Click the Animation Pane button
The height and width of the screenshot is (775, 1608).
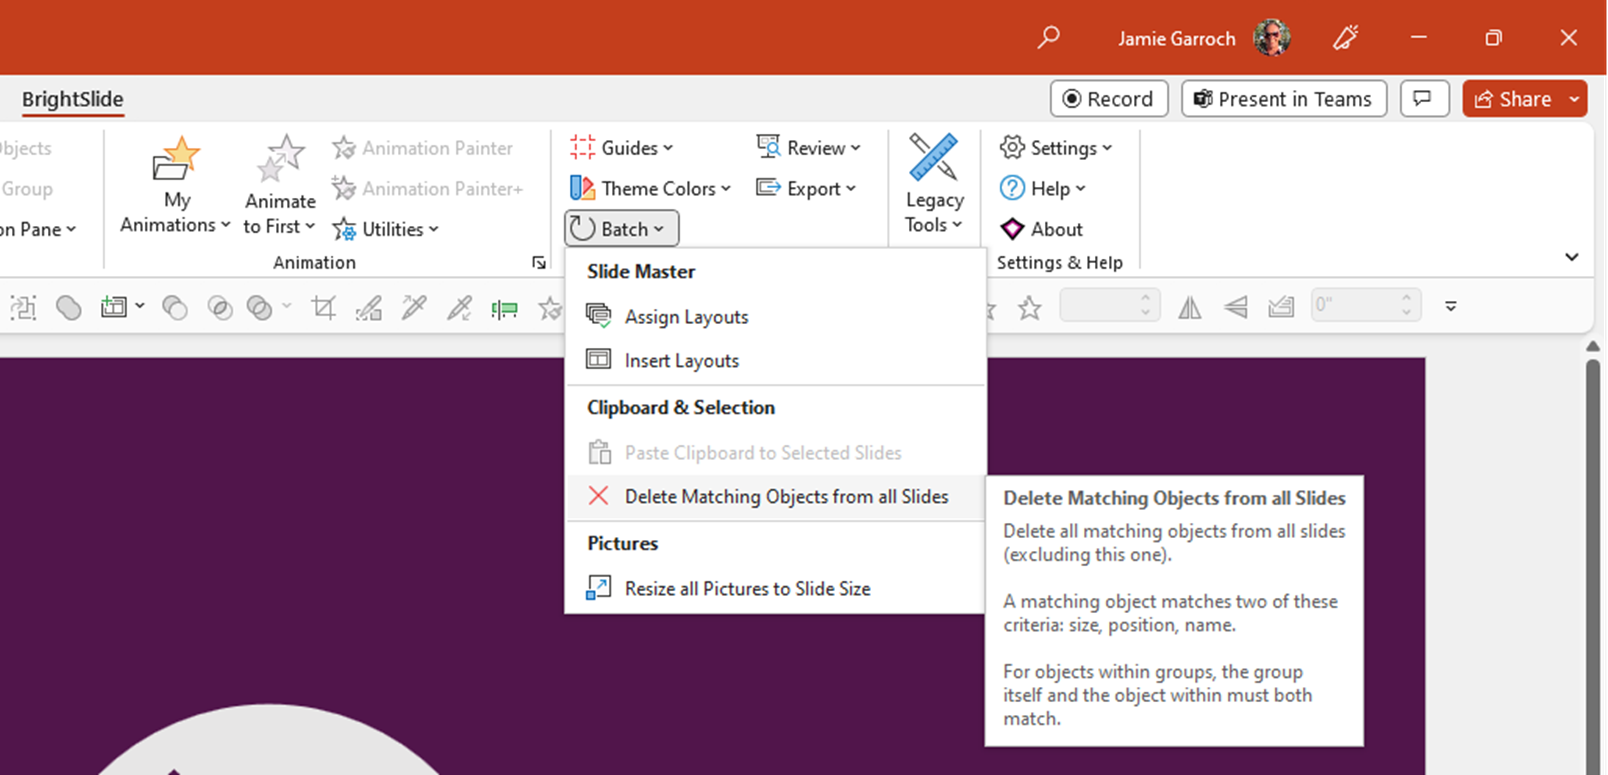(x=39, y=229)
